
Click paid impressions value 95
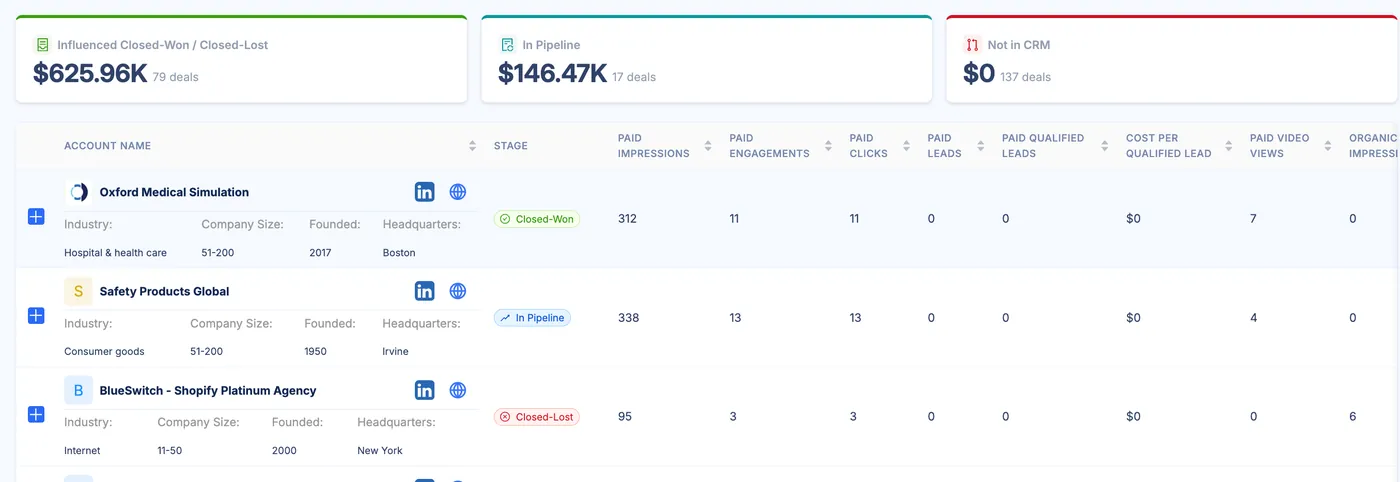624,417
